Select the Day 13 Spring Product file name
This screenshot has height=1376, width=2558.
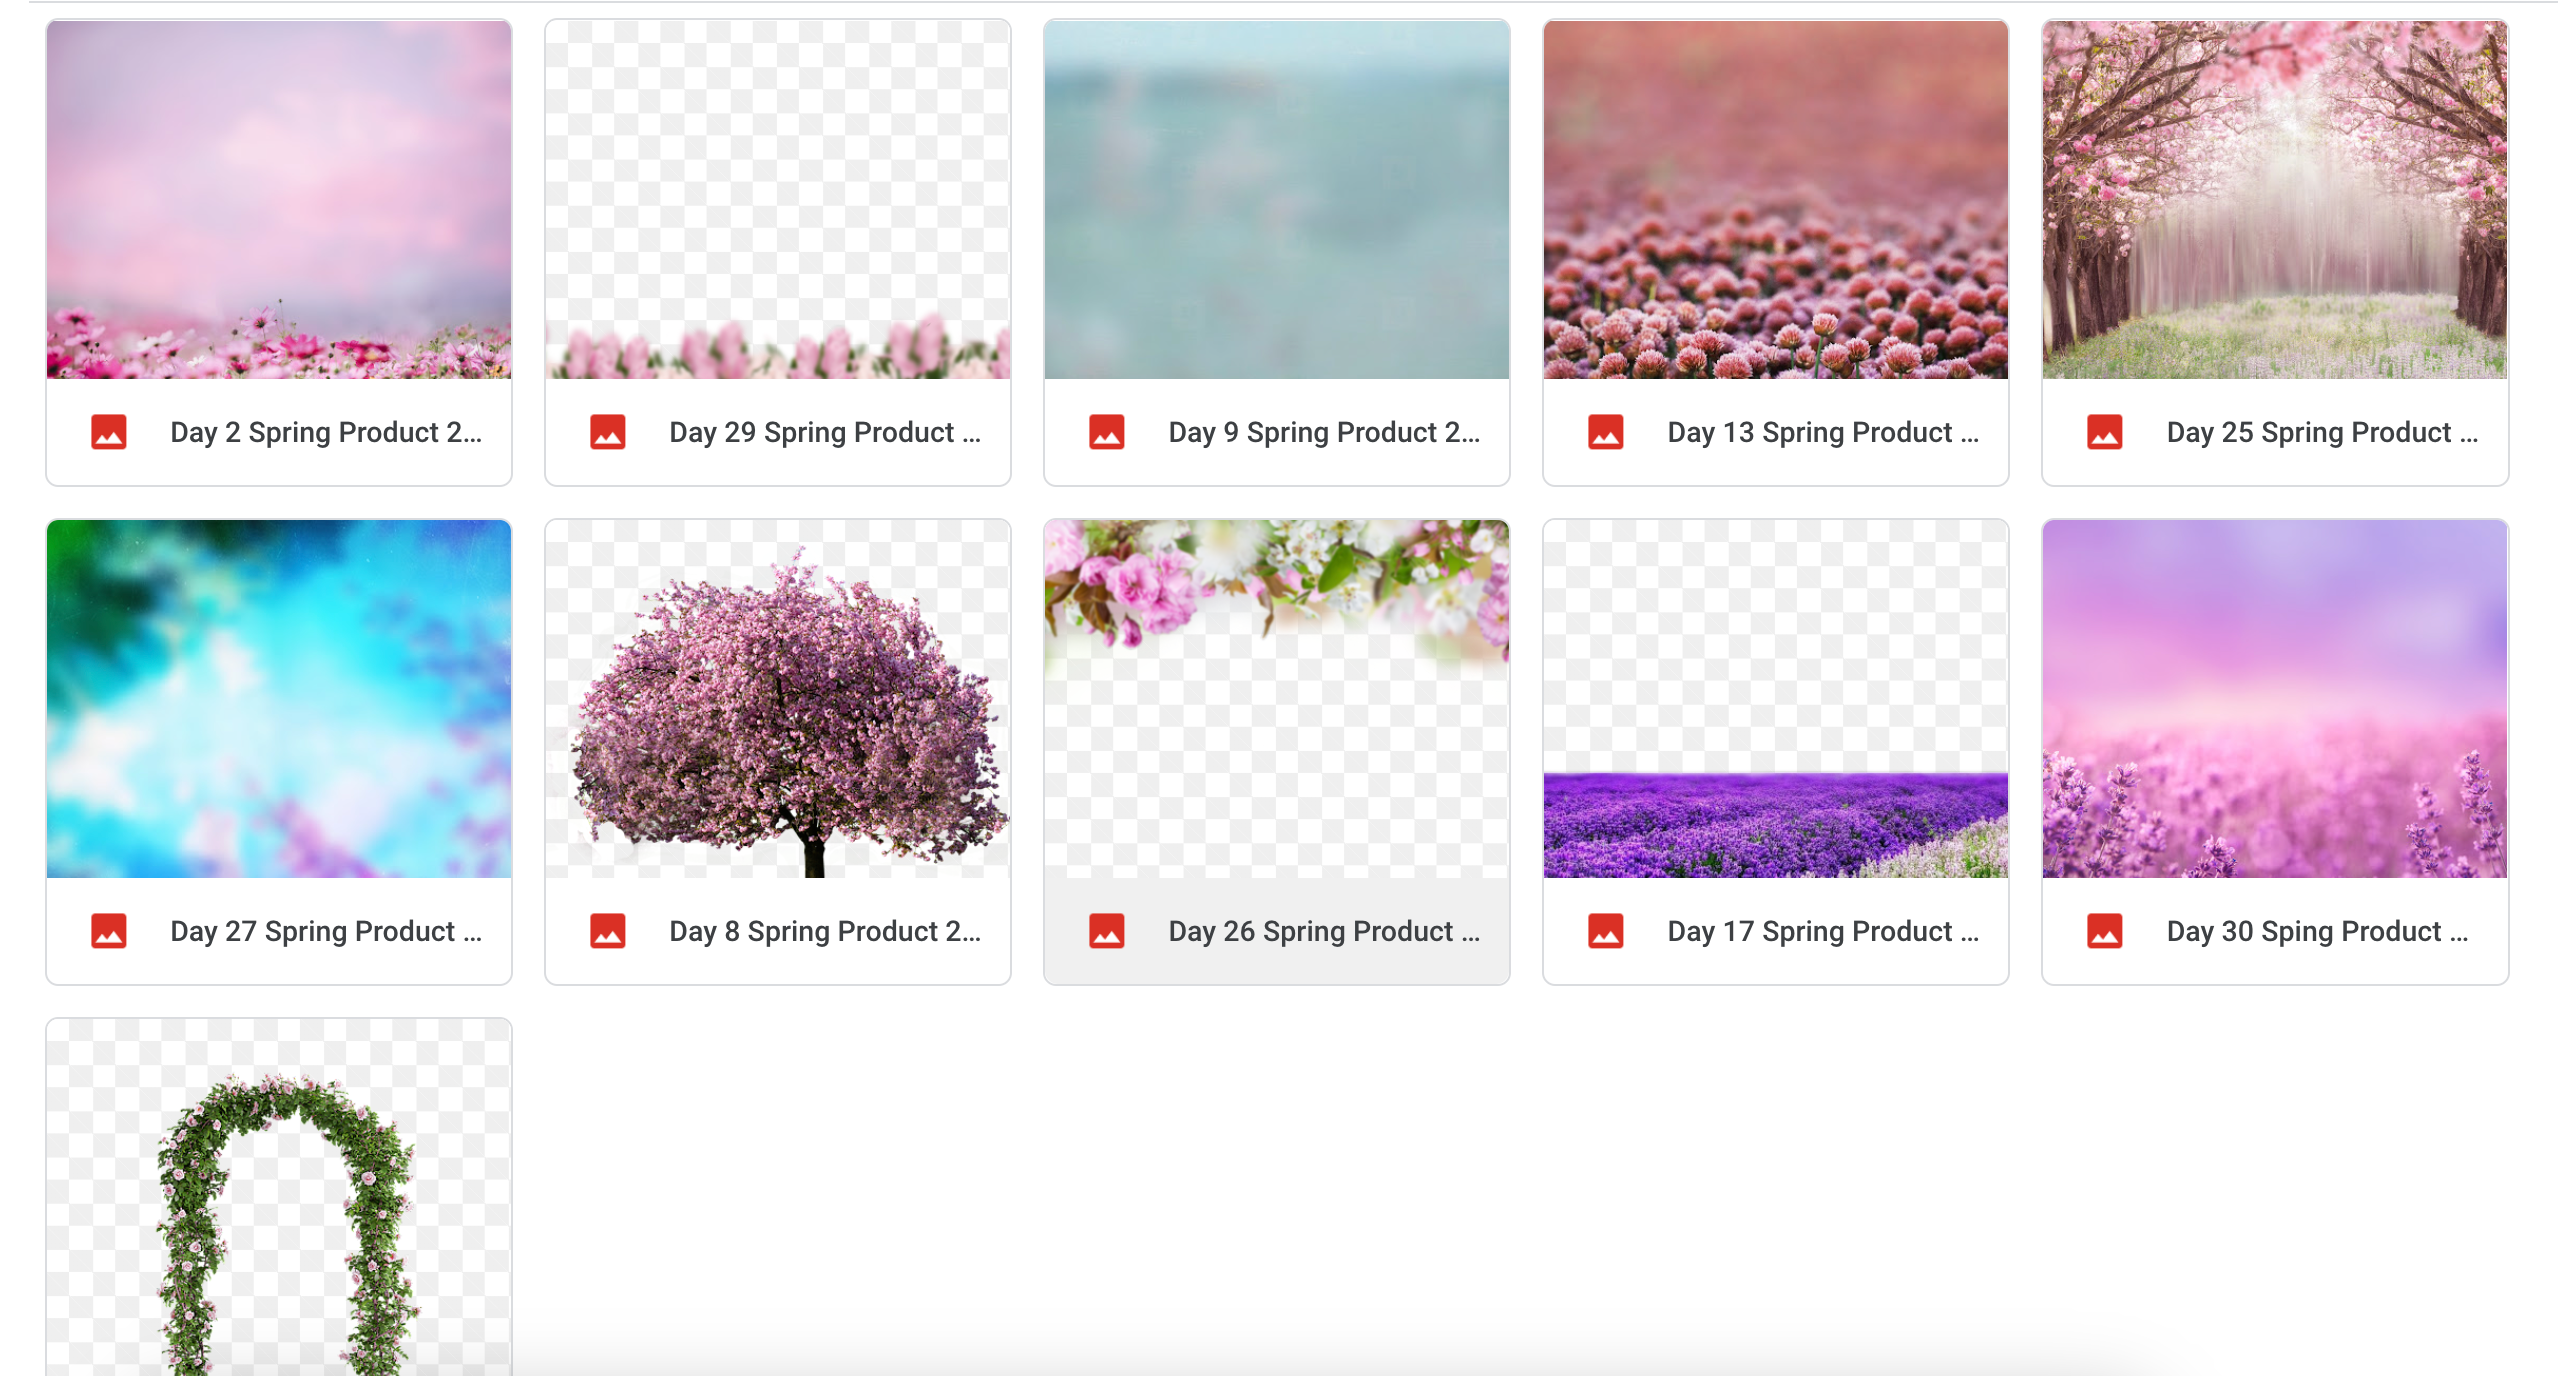[x=1822, y=431]
